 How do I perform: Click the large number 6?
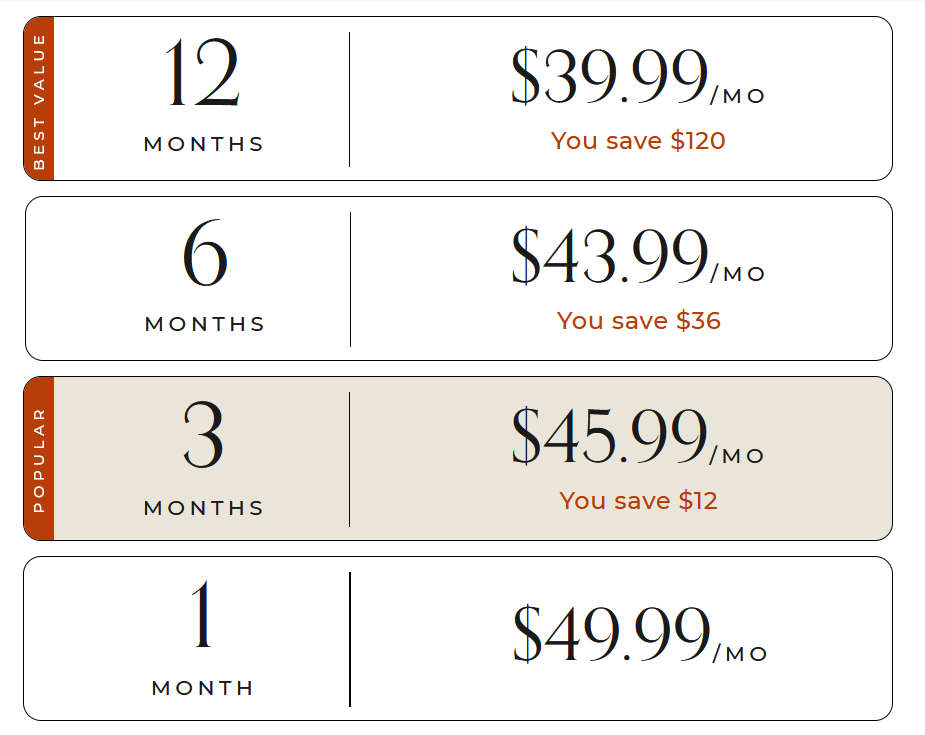[205, 255]
